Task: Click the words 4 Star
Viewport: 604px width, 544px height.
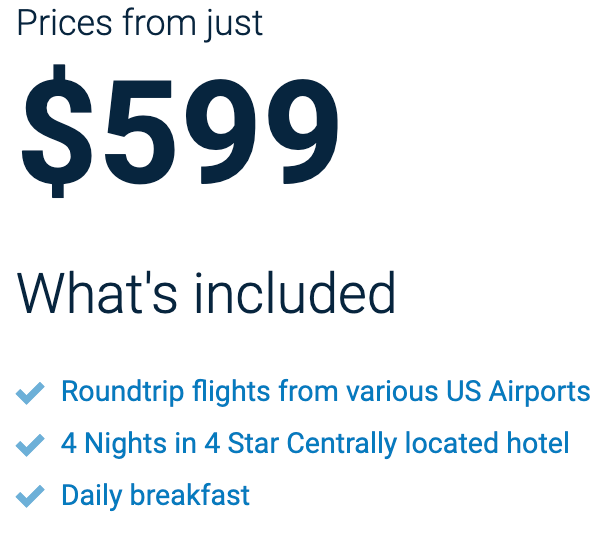Action: [x=242, y=443]
